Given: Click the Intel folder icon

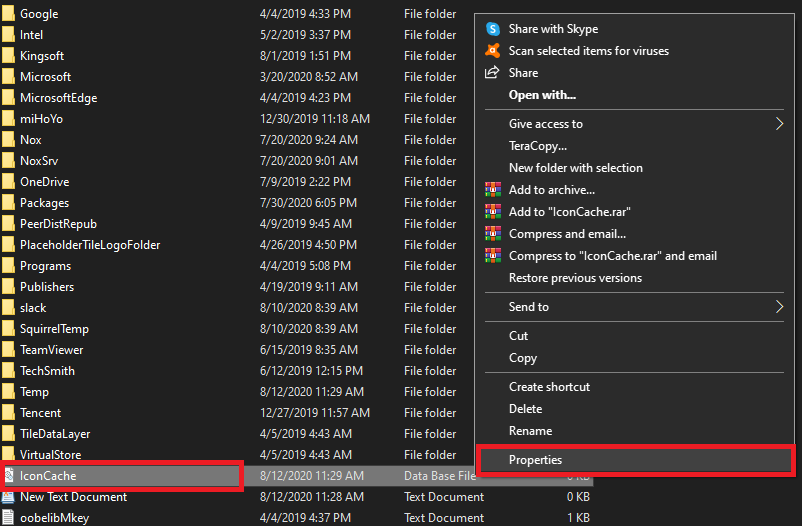Looking at the screenshot, I should coord(8,35).
